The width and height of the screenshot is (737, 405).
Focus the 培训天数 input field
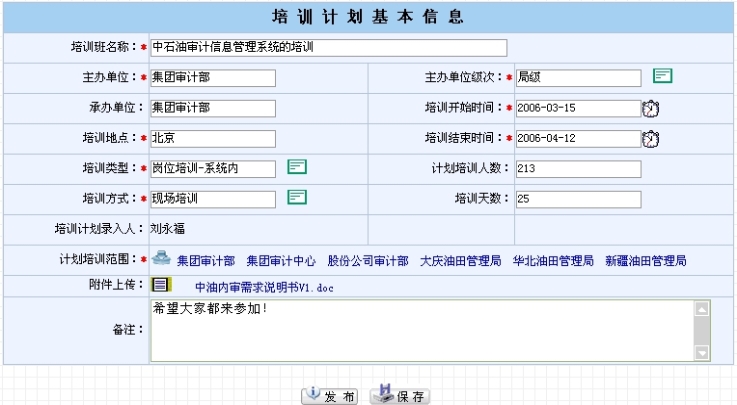coord(578,198)
